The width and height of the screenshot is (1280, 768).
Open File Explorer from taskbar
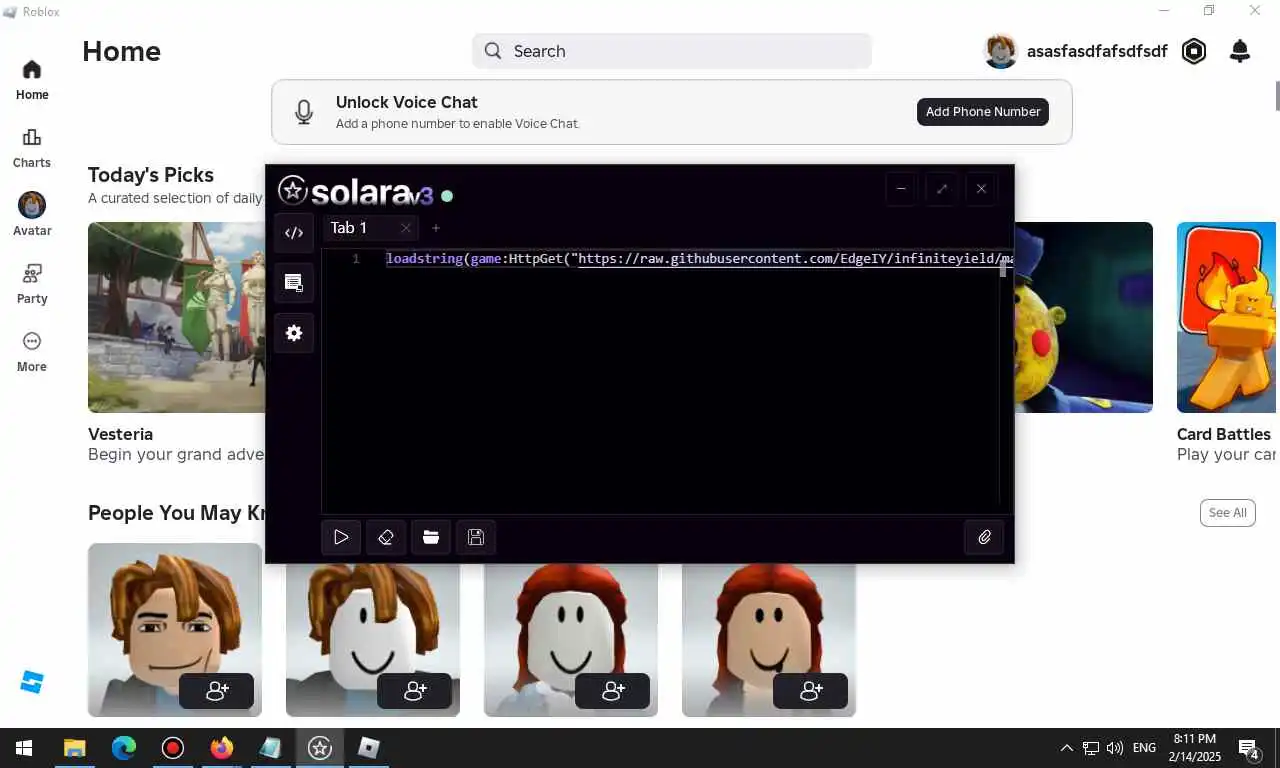[74, 748]
